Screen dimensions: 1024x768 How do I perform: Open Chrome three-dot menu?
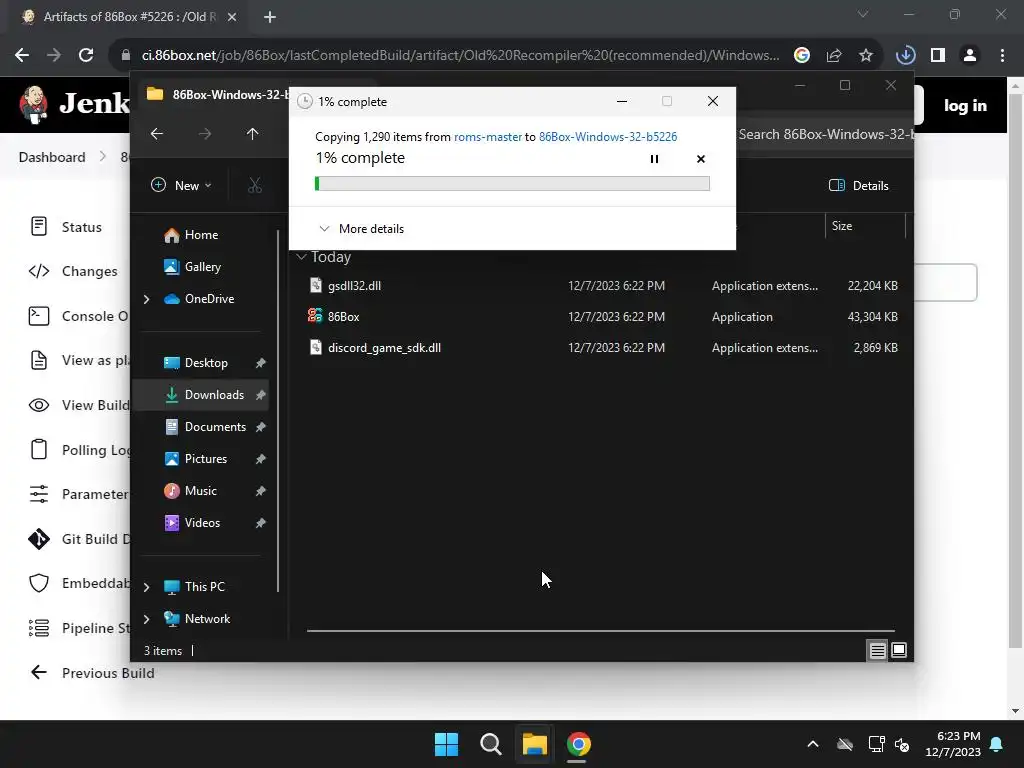click(x=1002, y=56)
